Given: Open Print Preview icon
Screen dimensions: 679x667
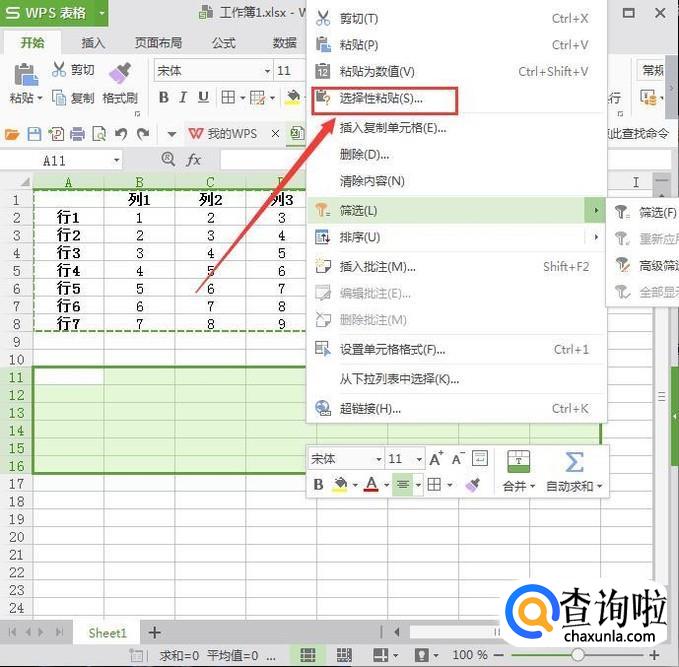Looking at the screenshot, I should coord(99,134).
